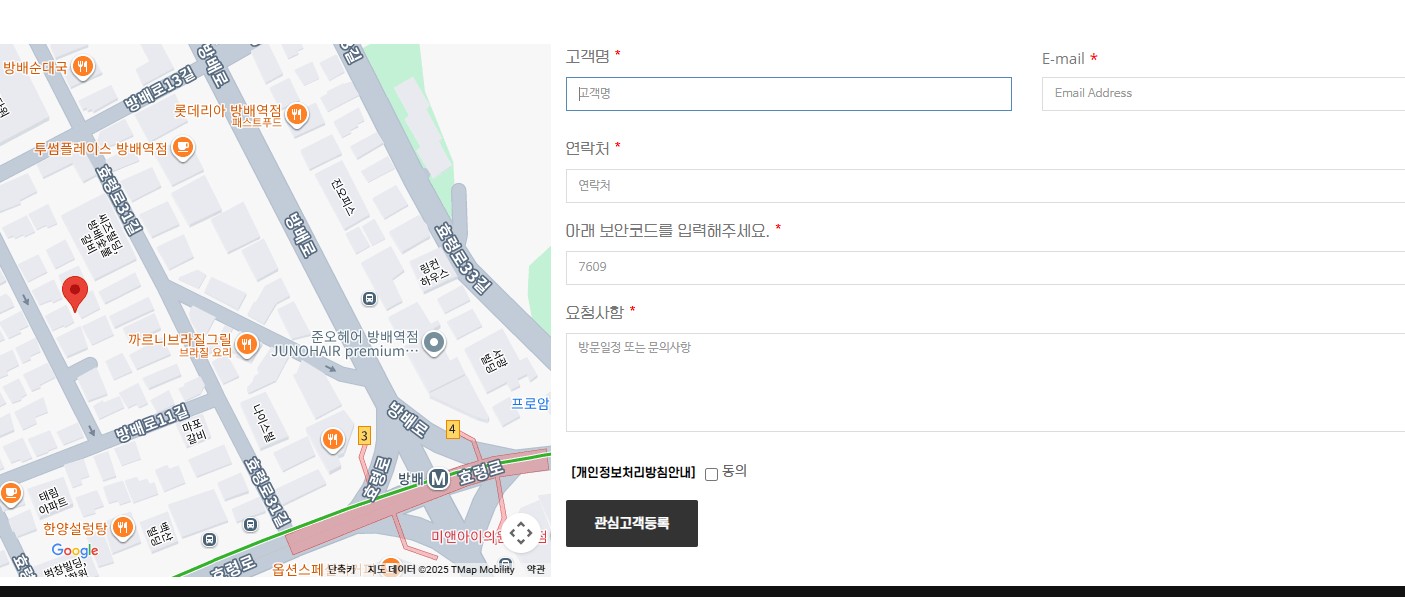
Task: Check the 동의 consent checkbox
Action: tap(711, 474)
